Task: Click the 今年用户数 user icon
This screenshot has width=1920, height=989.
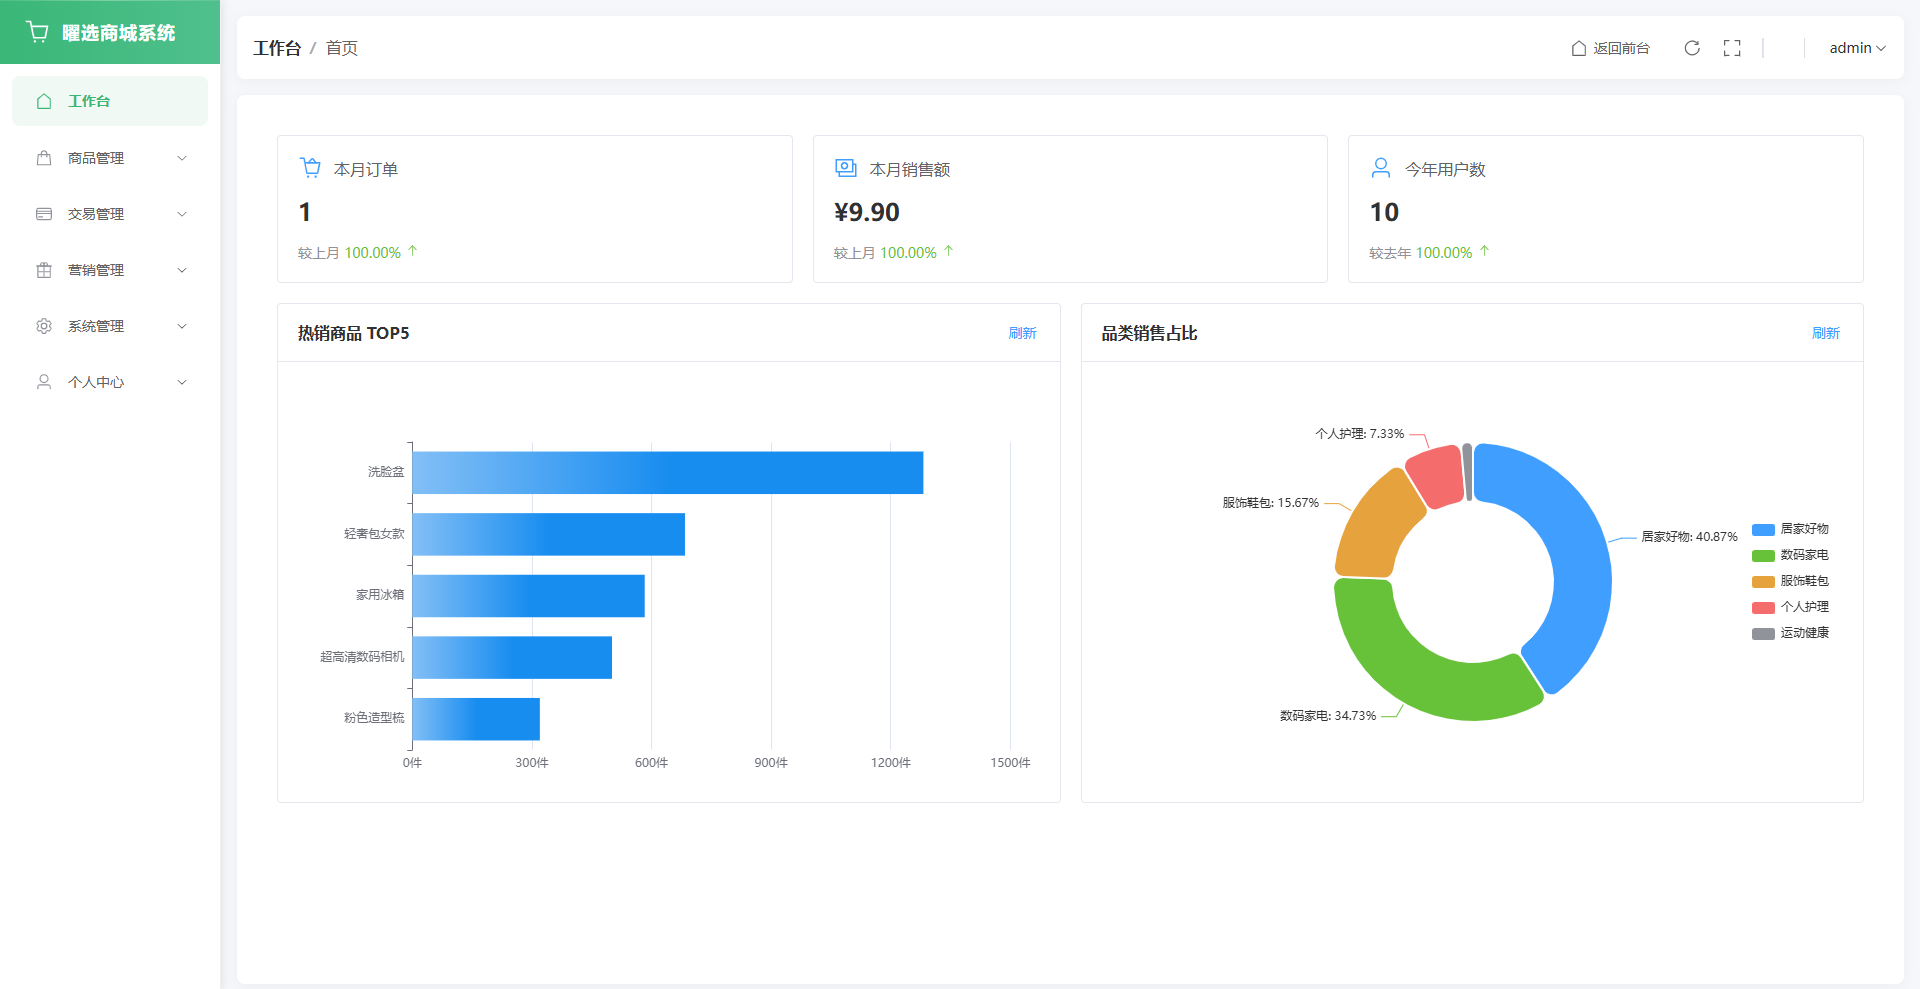Action: [x=1381, y=168]
